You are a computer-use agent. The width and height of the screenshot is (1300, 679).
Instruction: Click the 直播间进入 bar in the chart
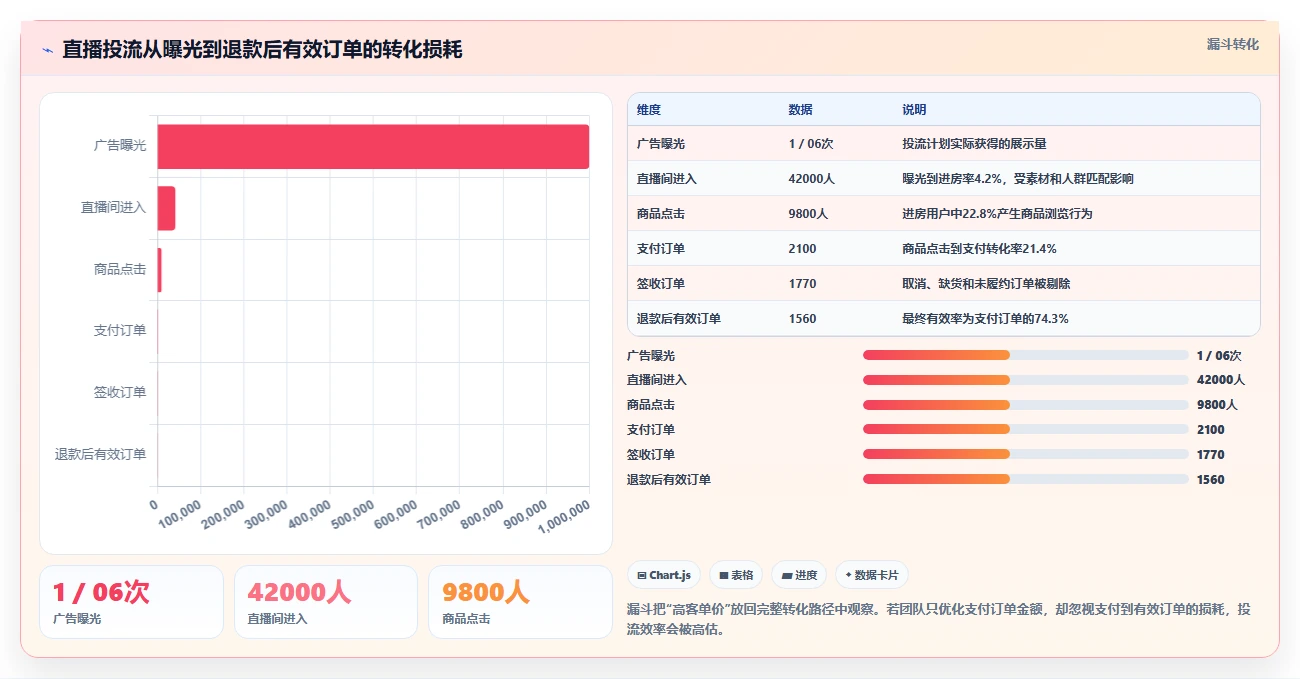pos(166,208)
